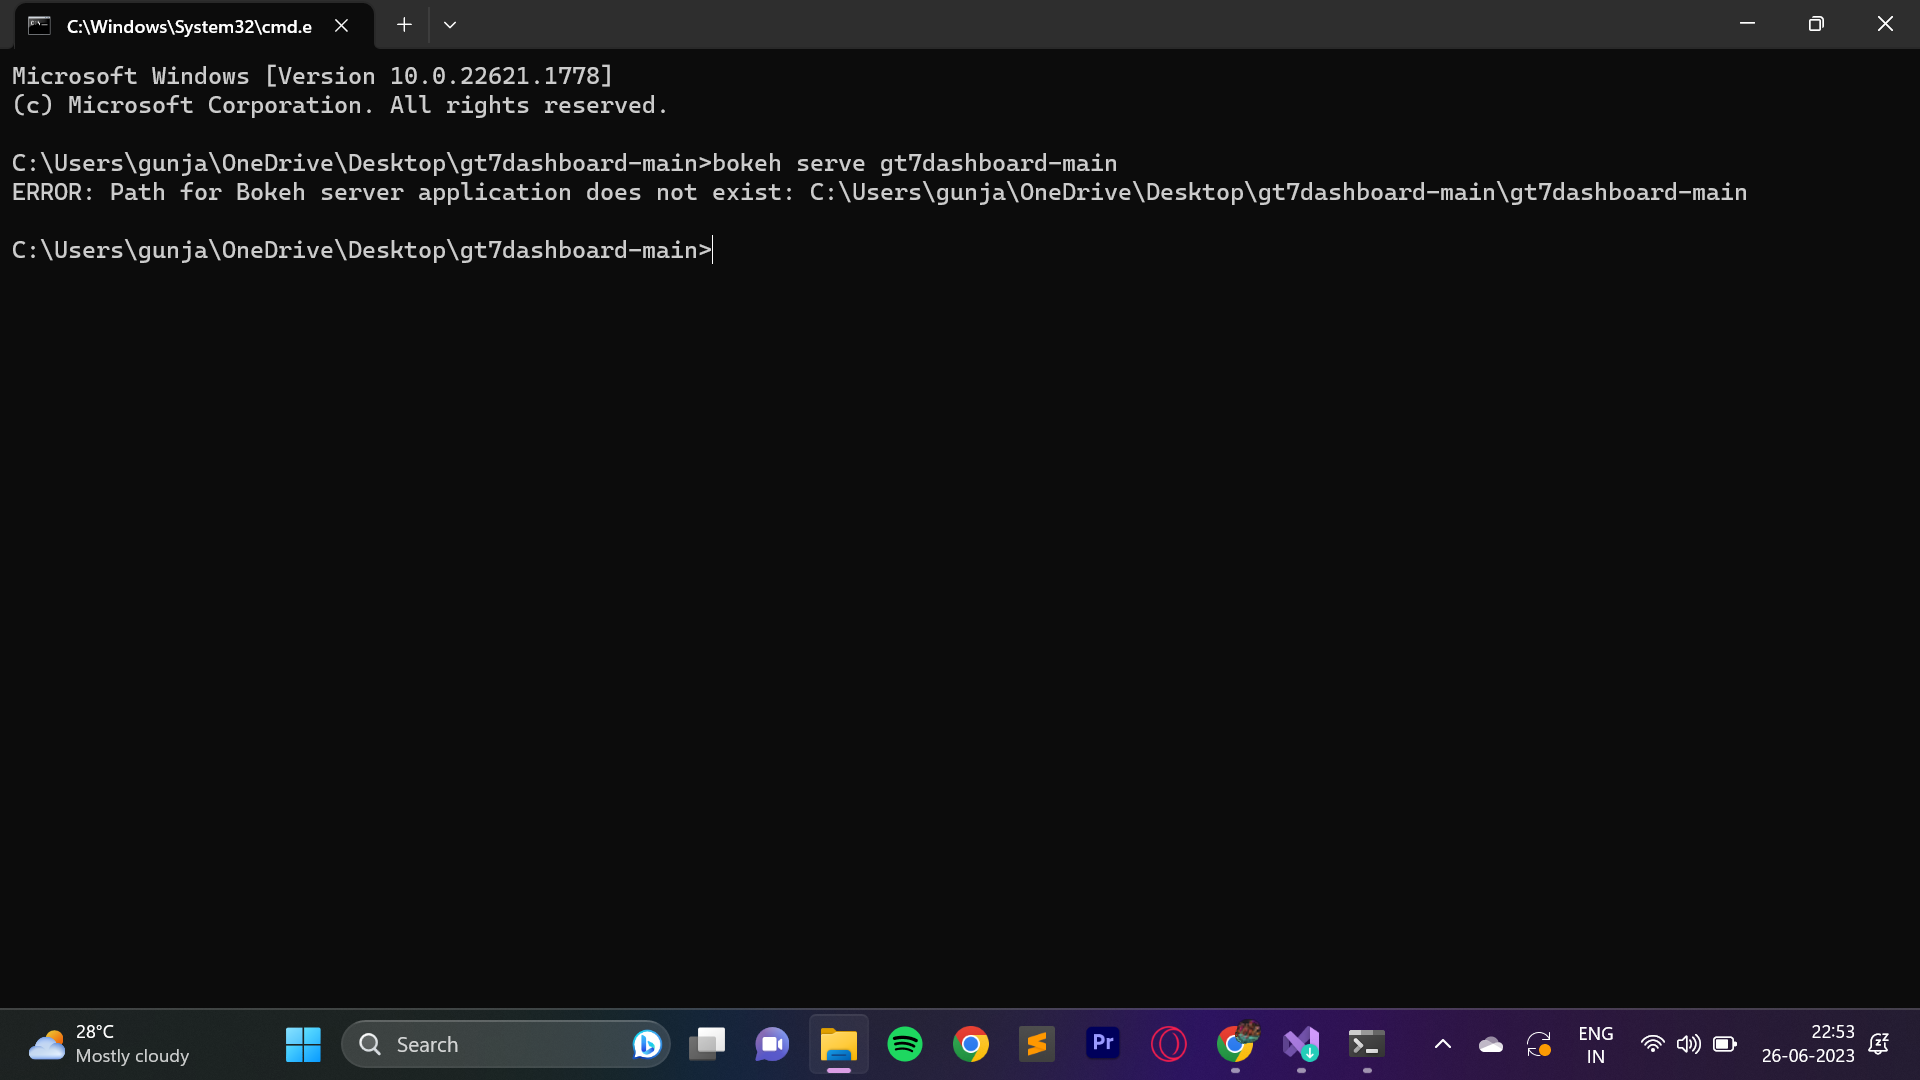Viewport: 1920px width, 1080px height.
Task: Toggle the volume control from system tray
Action: click(1689, 1043)
